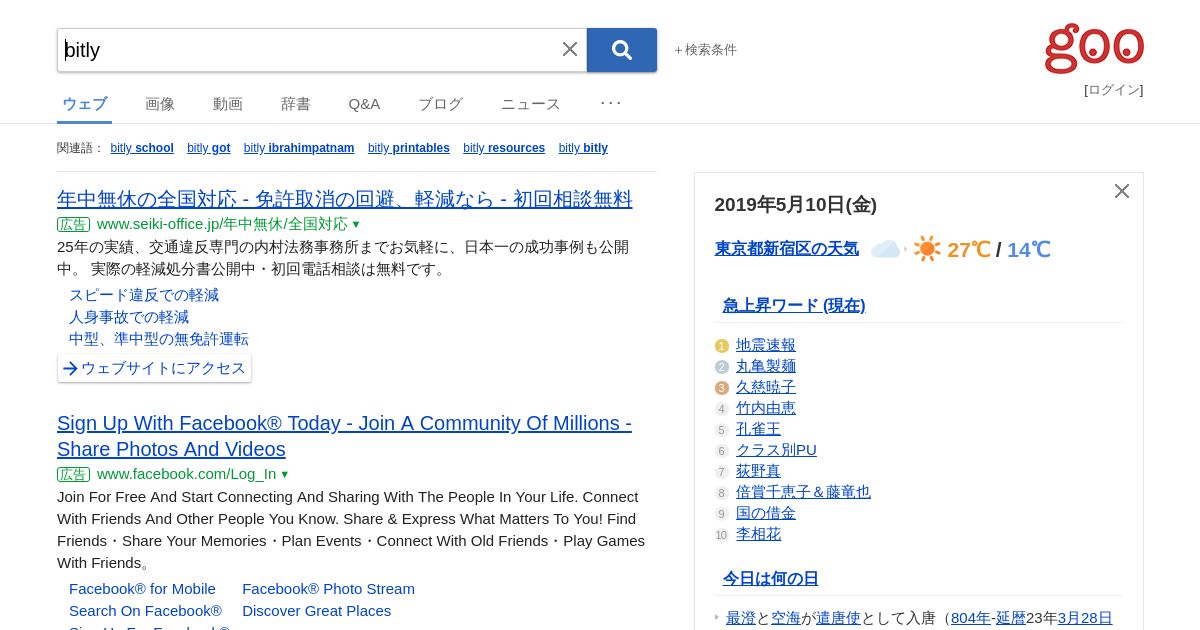This screenshot has height=630, width=1200.
Task: Switch to the 画像 tab
Action: pyautogui.click(x=160, y=104)
